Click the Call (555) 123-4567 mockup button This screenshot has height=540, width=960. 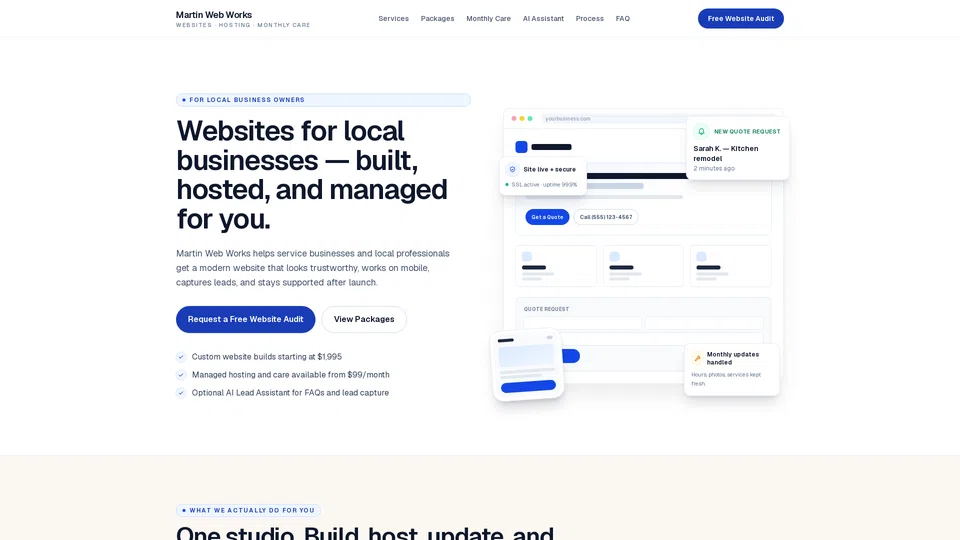coord(606,217)
